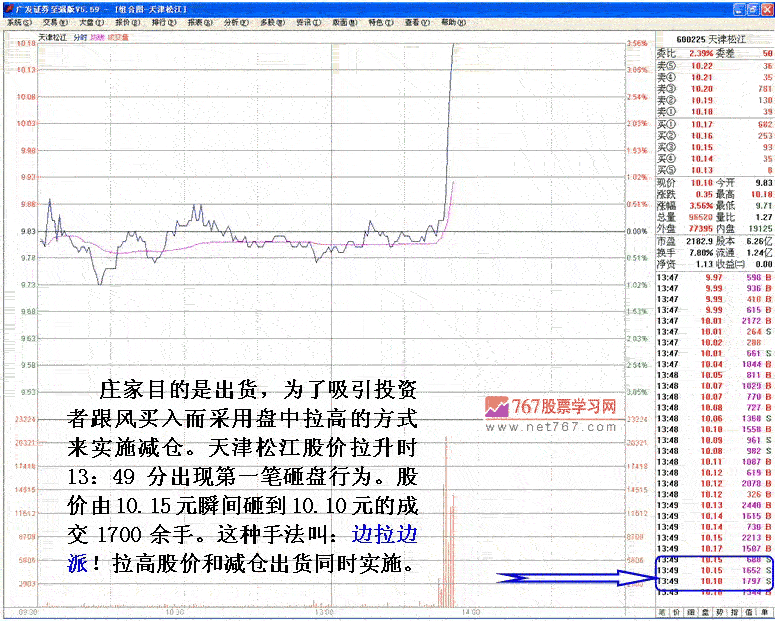The height and width of the screenshot is (621, 775).
Task: Open the 系统 menu
Action: 17,21
